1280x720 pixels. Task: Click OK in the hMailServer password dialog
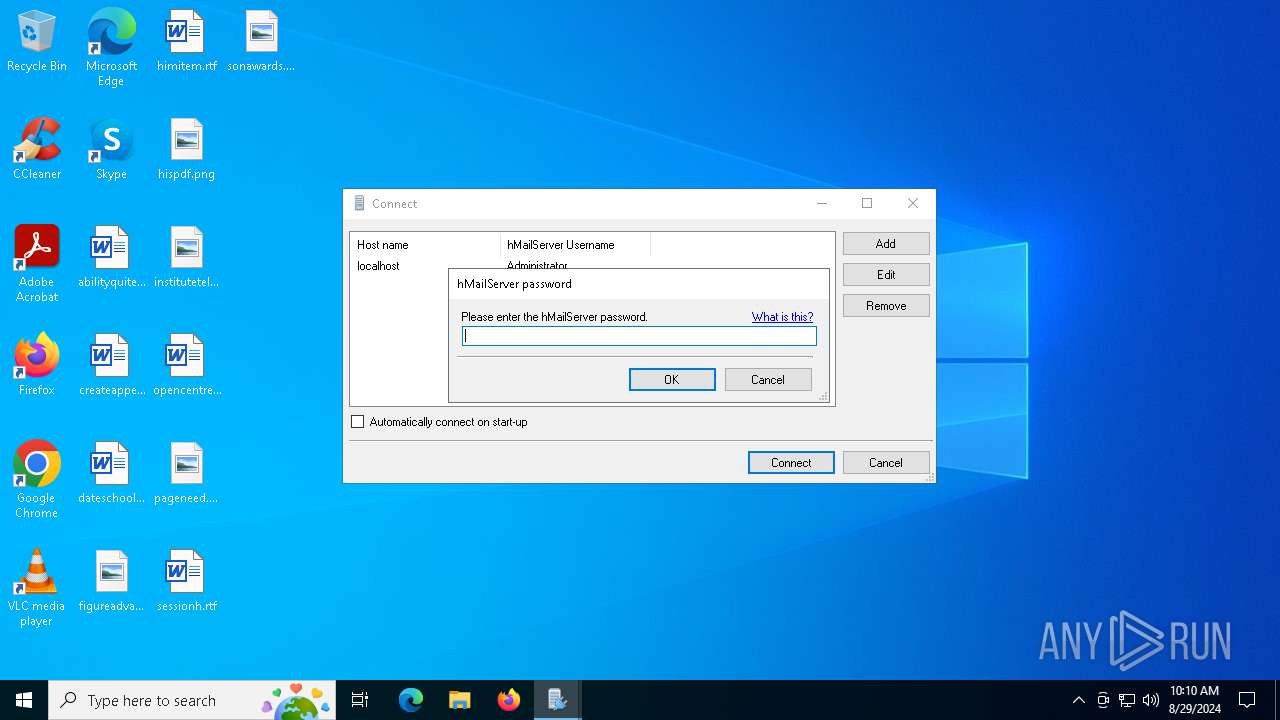[x=672, y=380]
